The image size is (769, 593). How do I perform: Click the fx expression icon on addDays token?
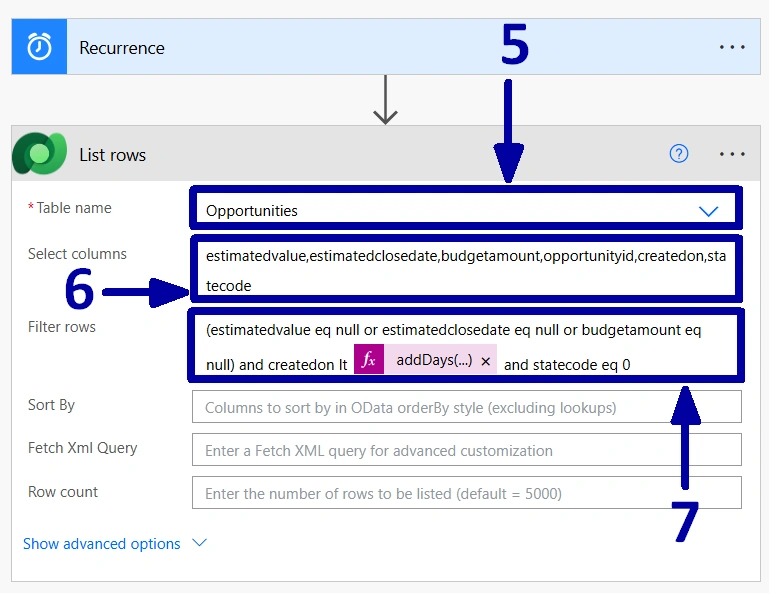click(x=369, y=360)
